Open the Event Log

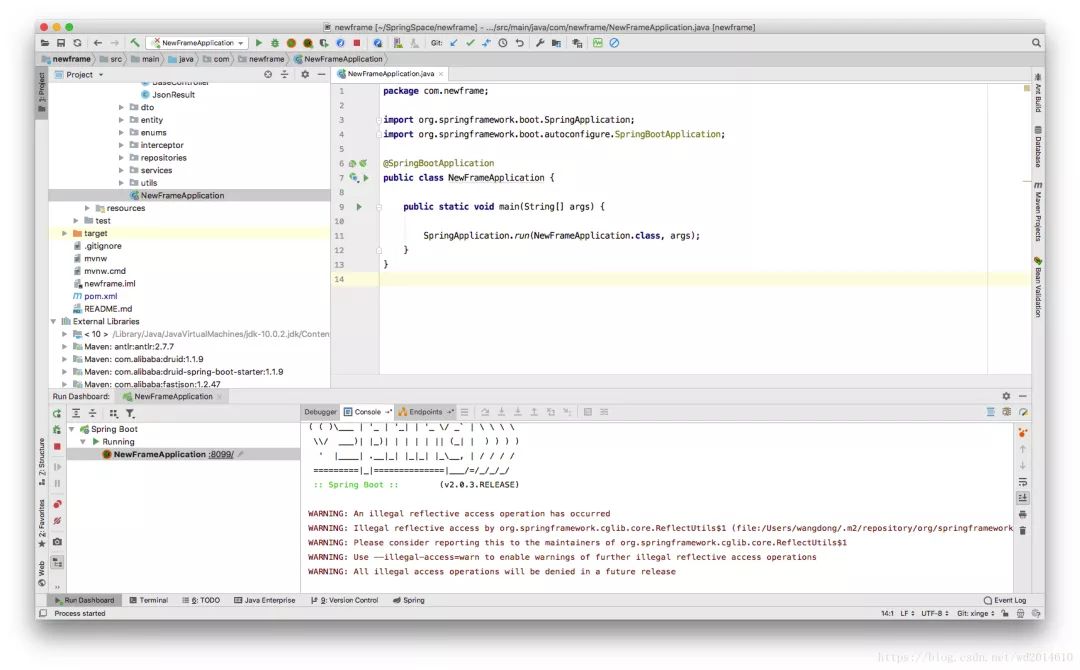click(1008, 600)
